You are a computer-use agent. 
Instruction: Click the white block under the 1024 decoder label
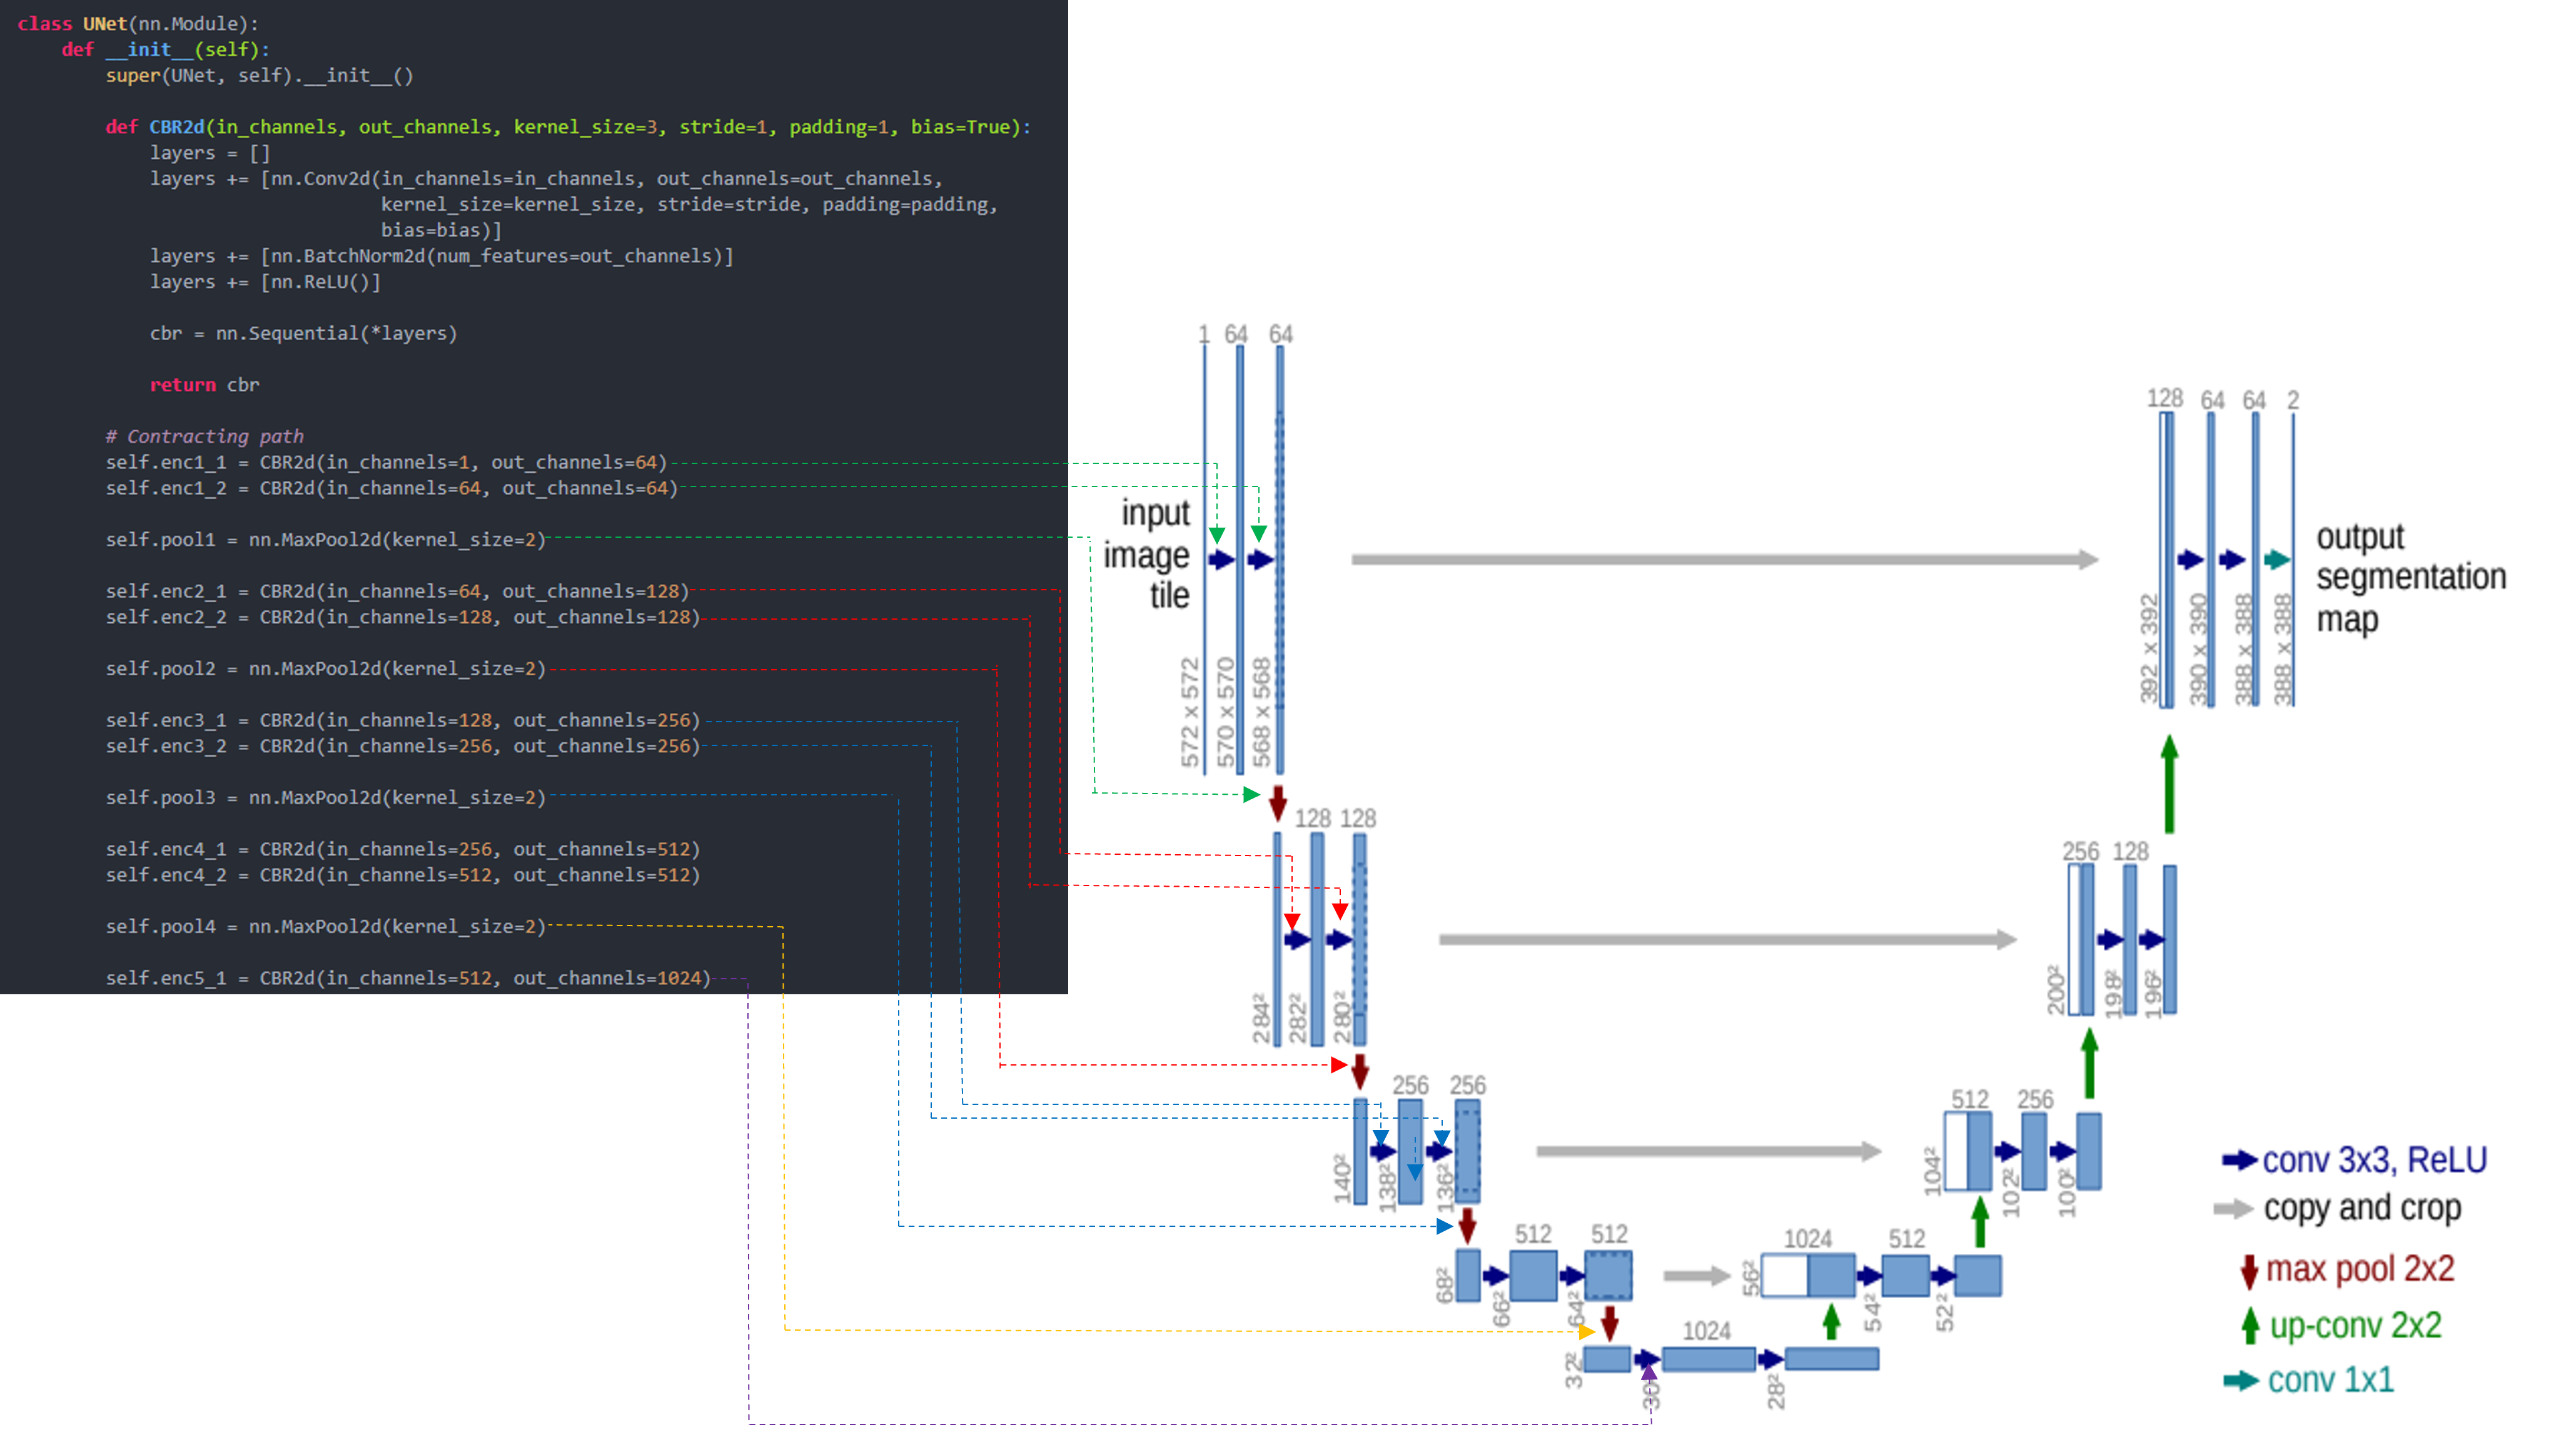[1784, 1275]
